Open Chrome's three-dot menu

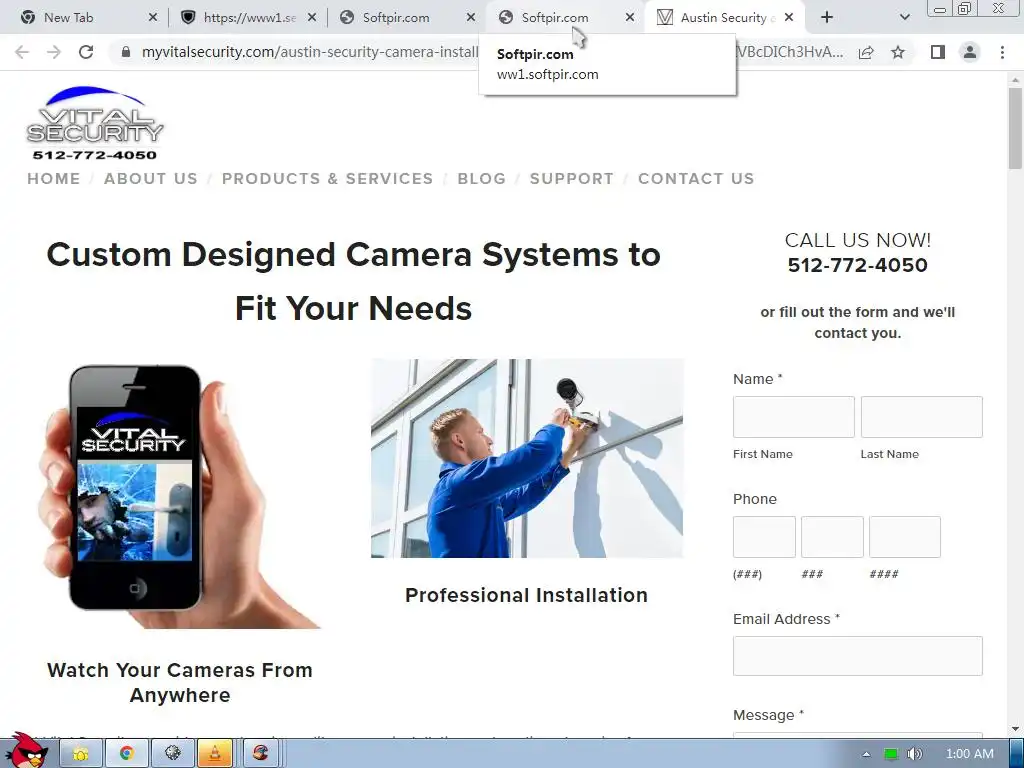[1002, 52]
